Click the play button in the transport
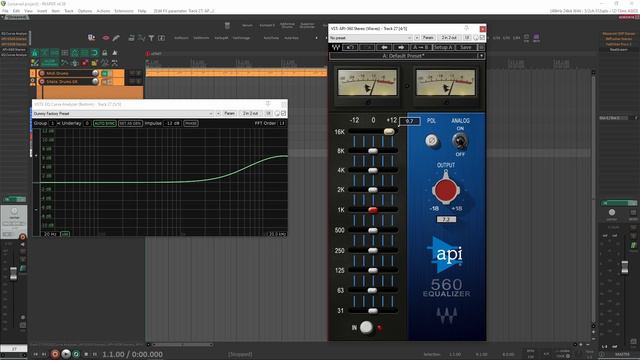 (x=66, y=354)
